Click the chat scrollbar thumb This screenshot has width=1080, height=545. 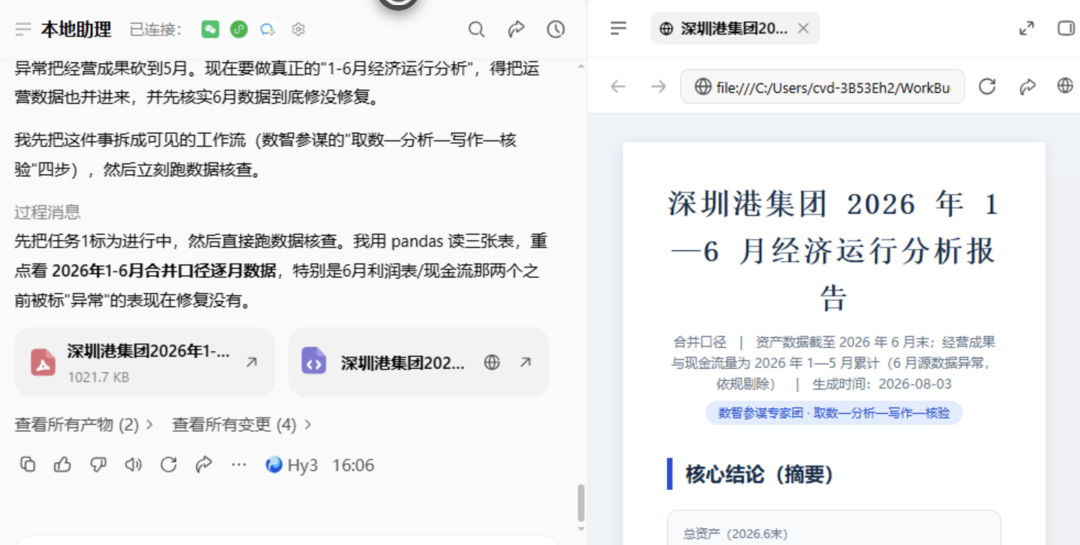coord(581,503)
